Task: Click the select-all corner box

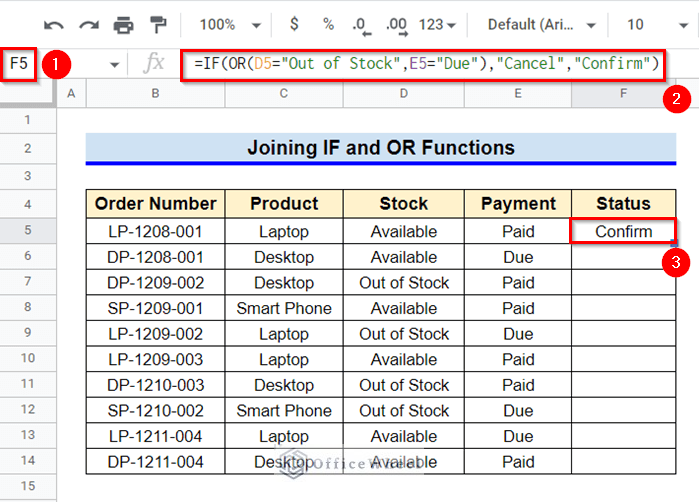Action: pyautogui.click(x=28, y=94)
